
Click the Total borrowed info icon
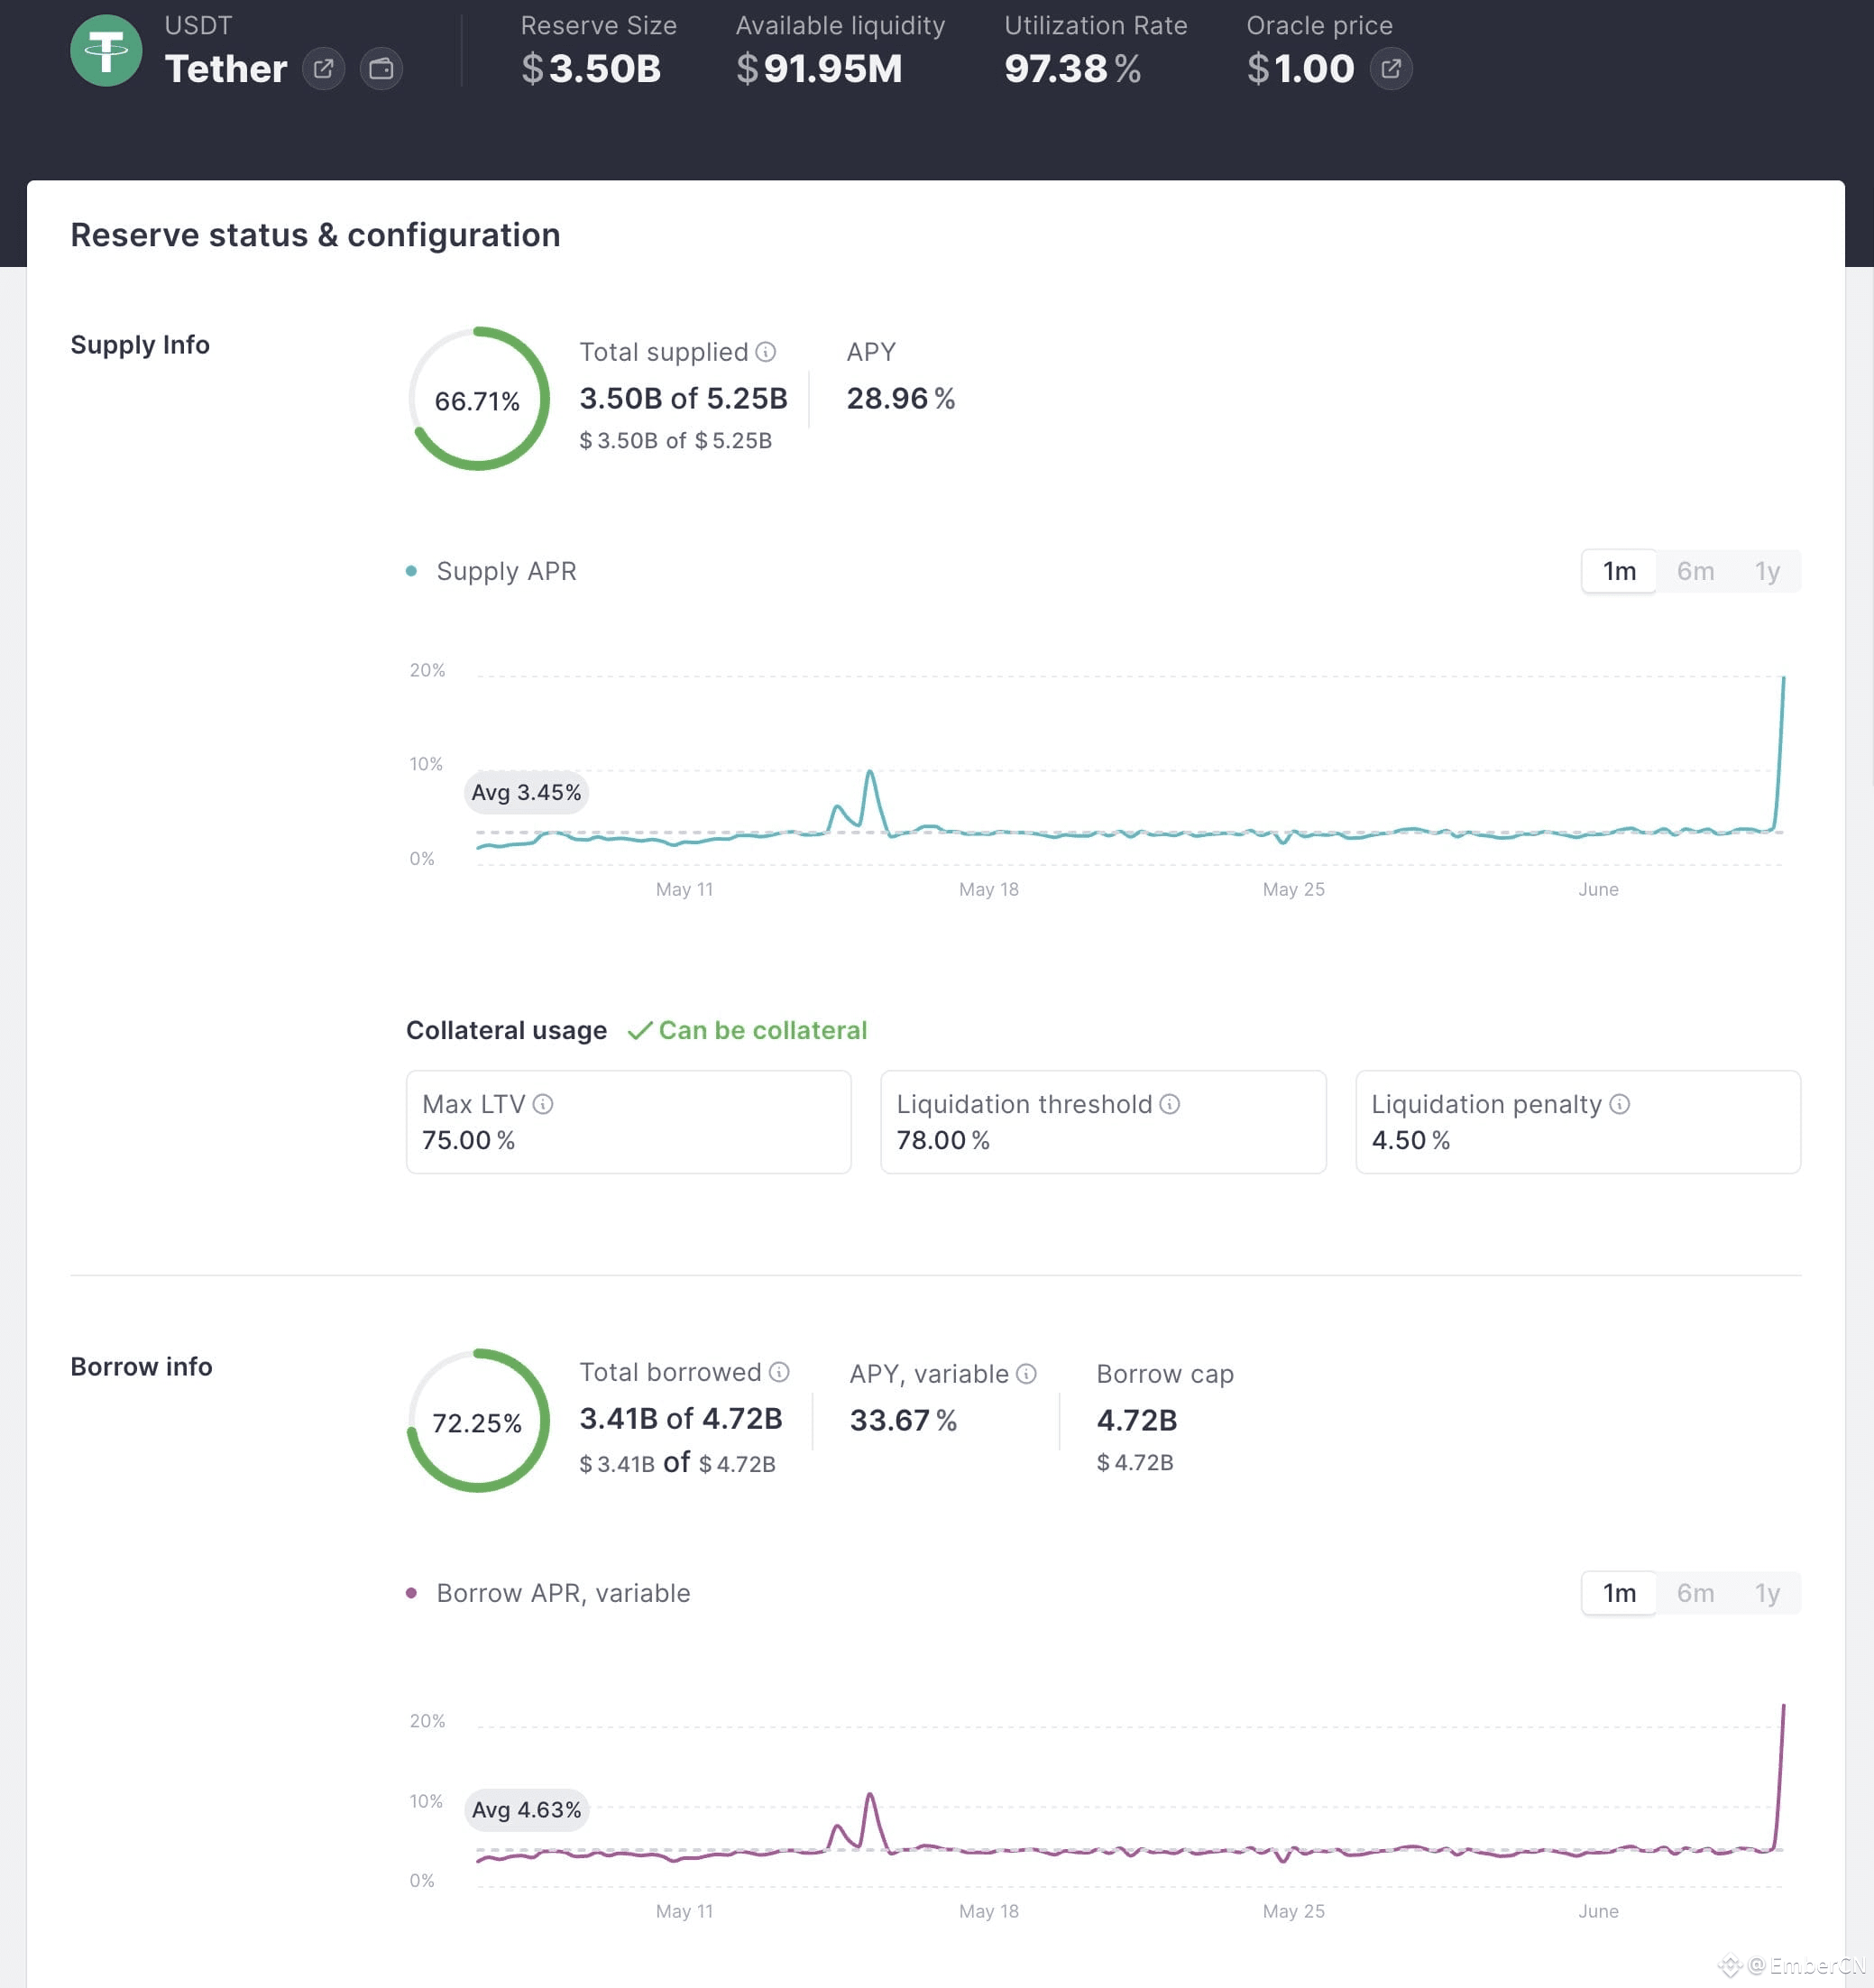pos(779,1372)
